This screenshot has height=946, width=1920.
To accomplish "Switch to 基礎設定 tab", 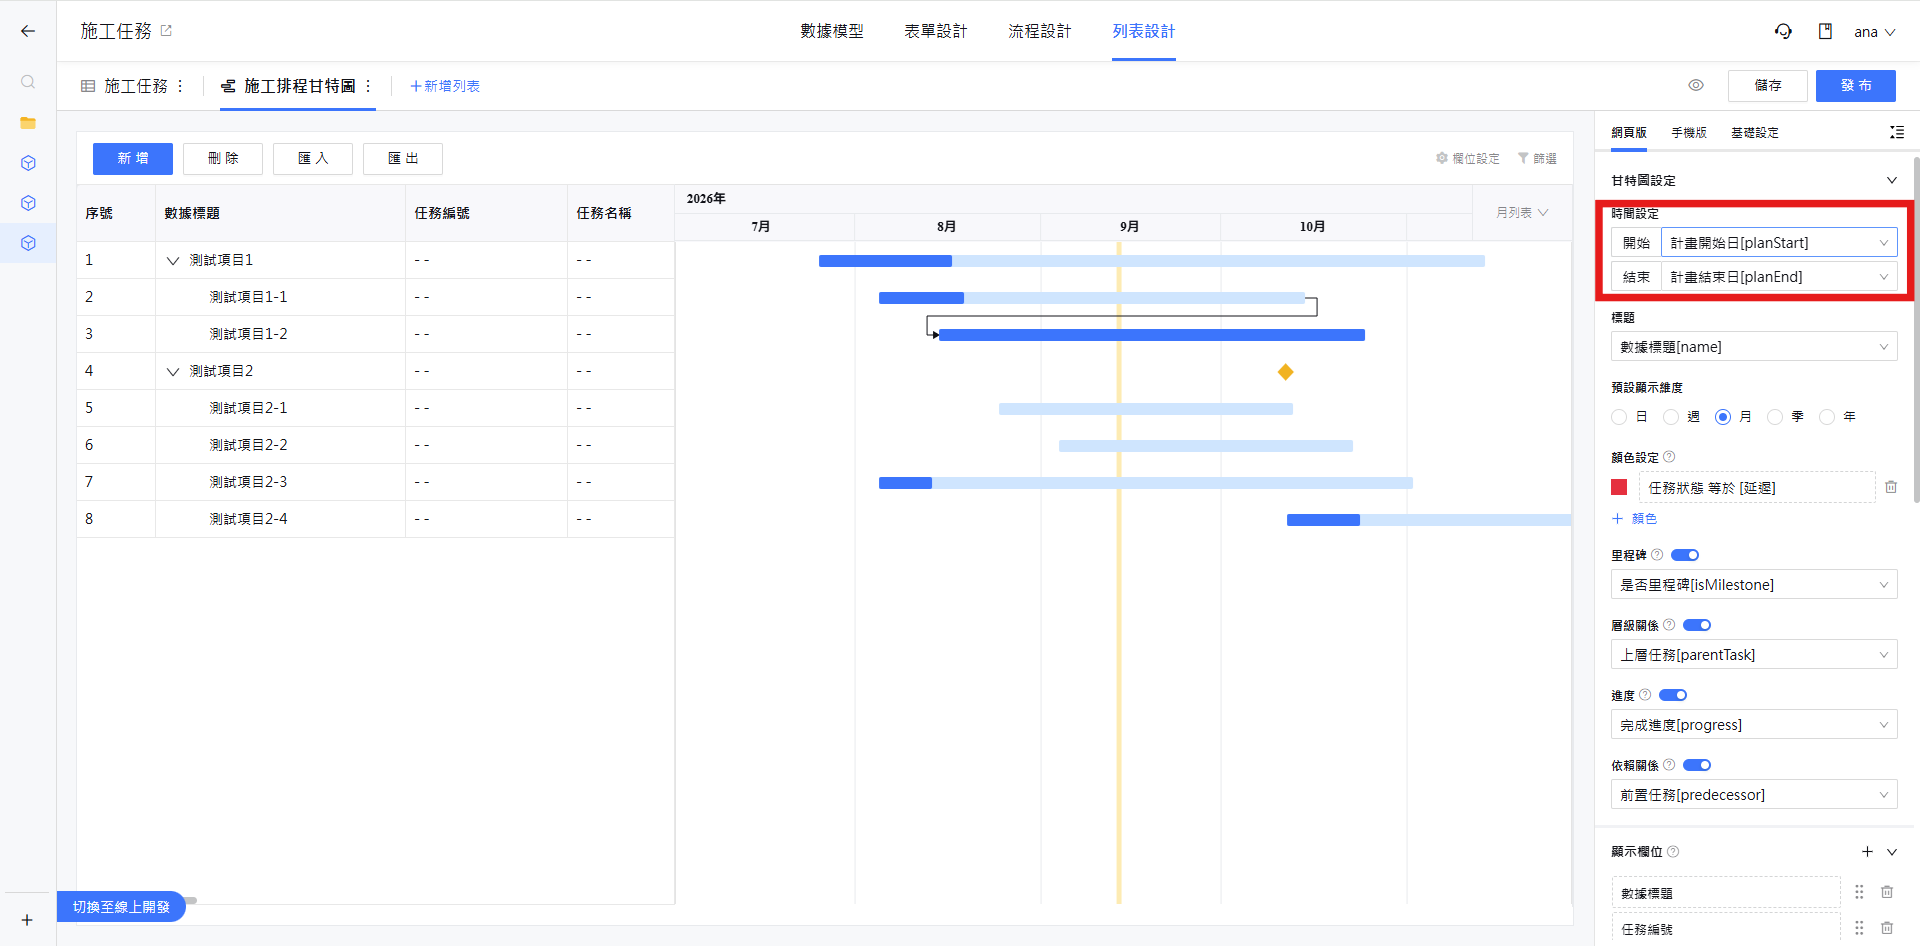I will point(1755,132).
